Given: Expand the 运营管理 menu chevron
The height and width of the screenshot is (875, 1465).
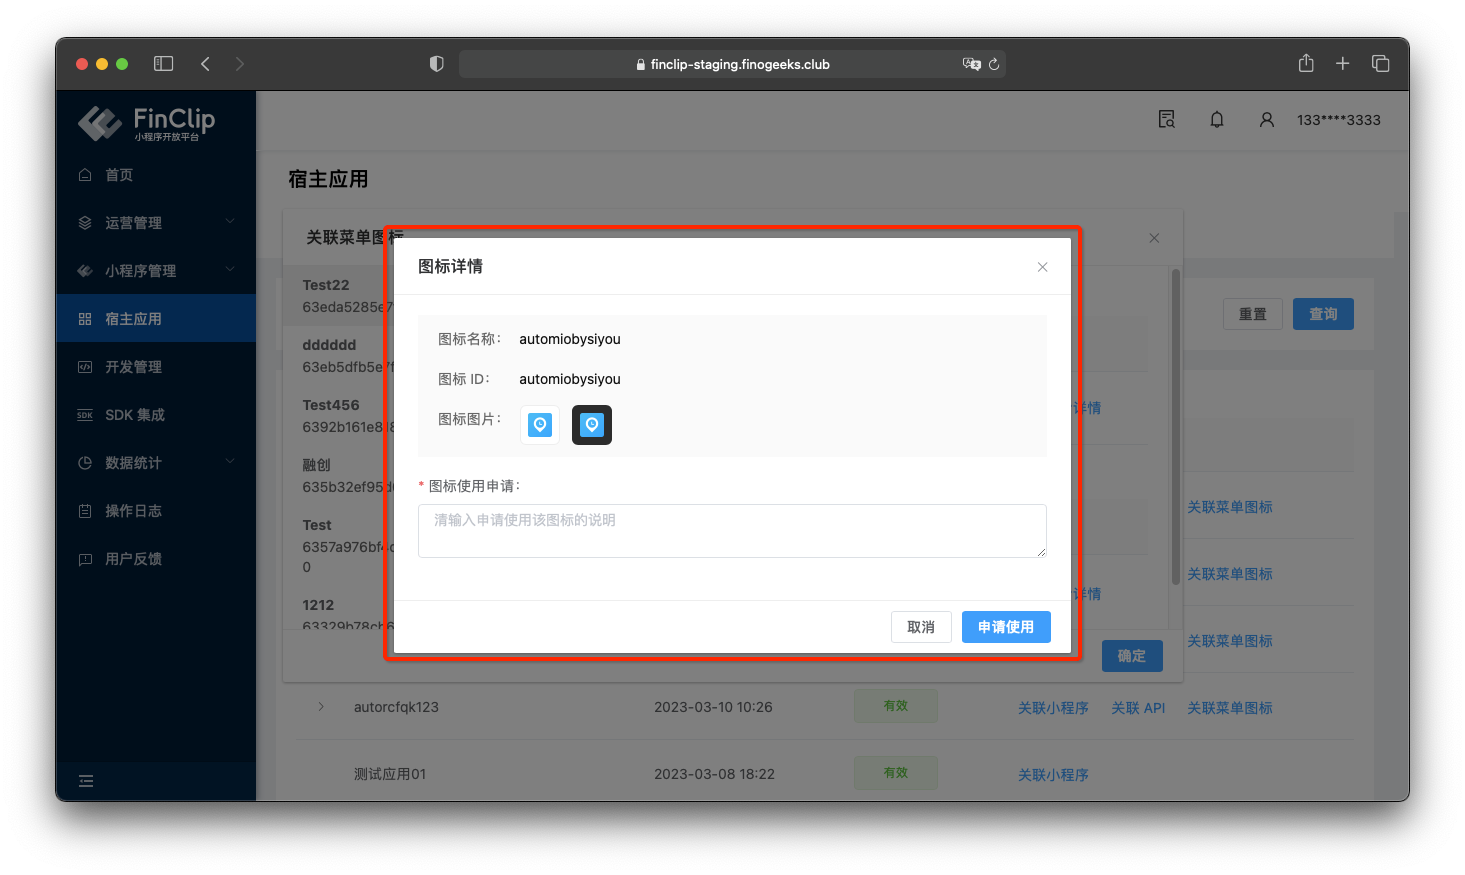Looking at the screenshot, I should 231,222.
